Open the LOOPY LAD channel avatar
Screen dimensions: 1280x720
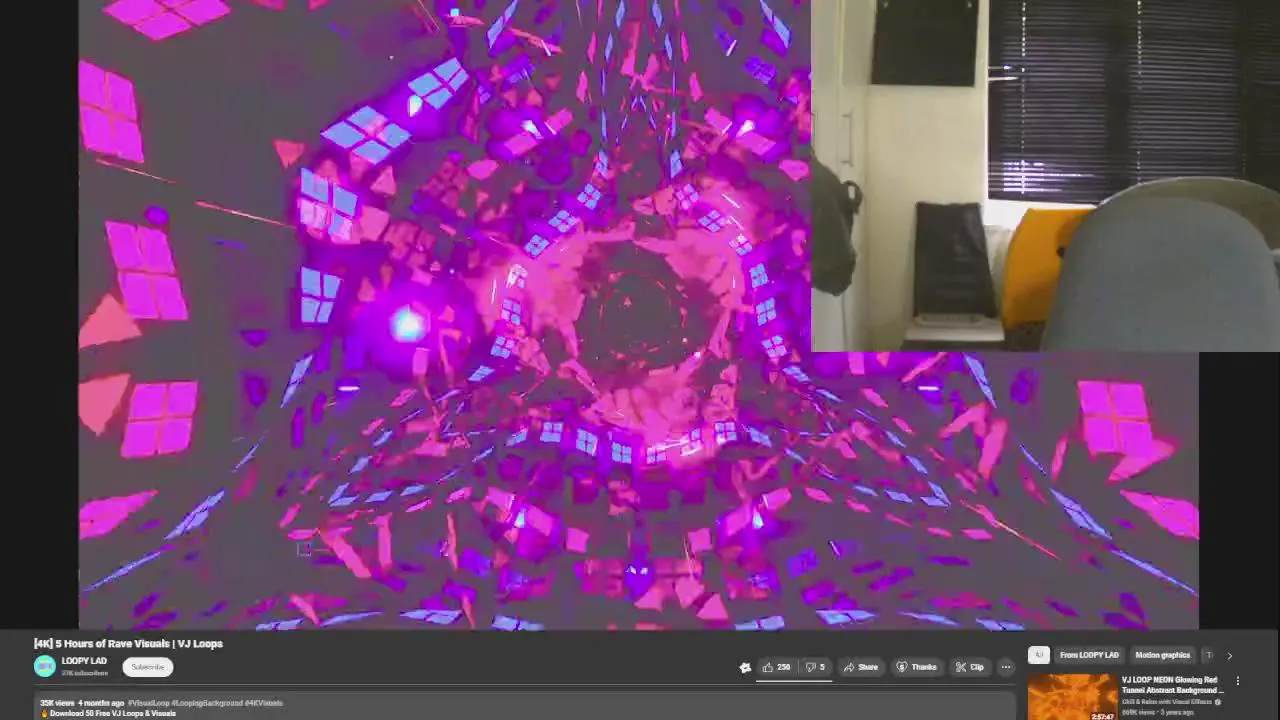pos(45,666)
